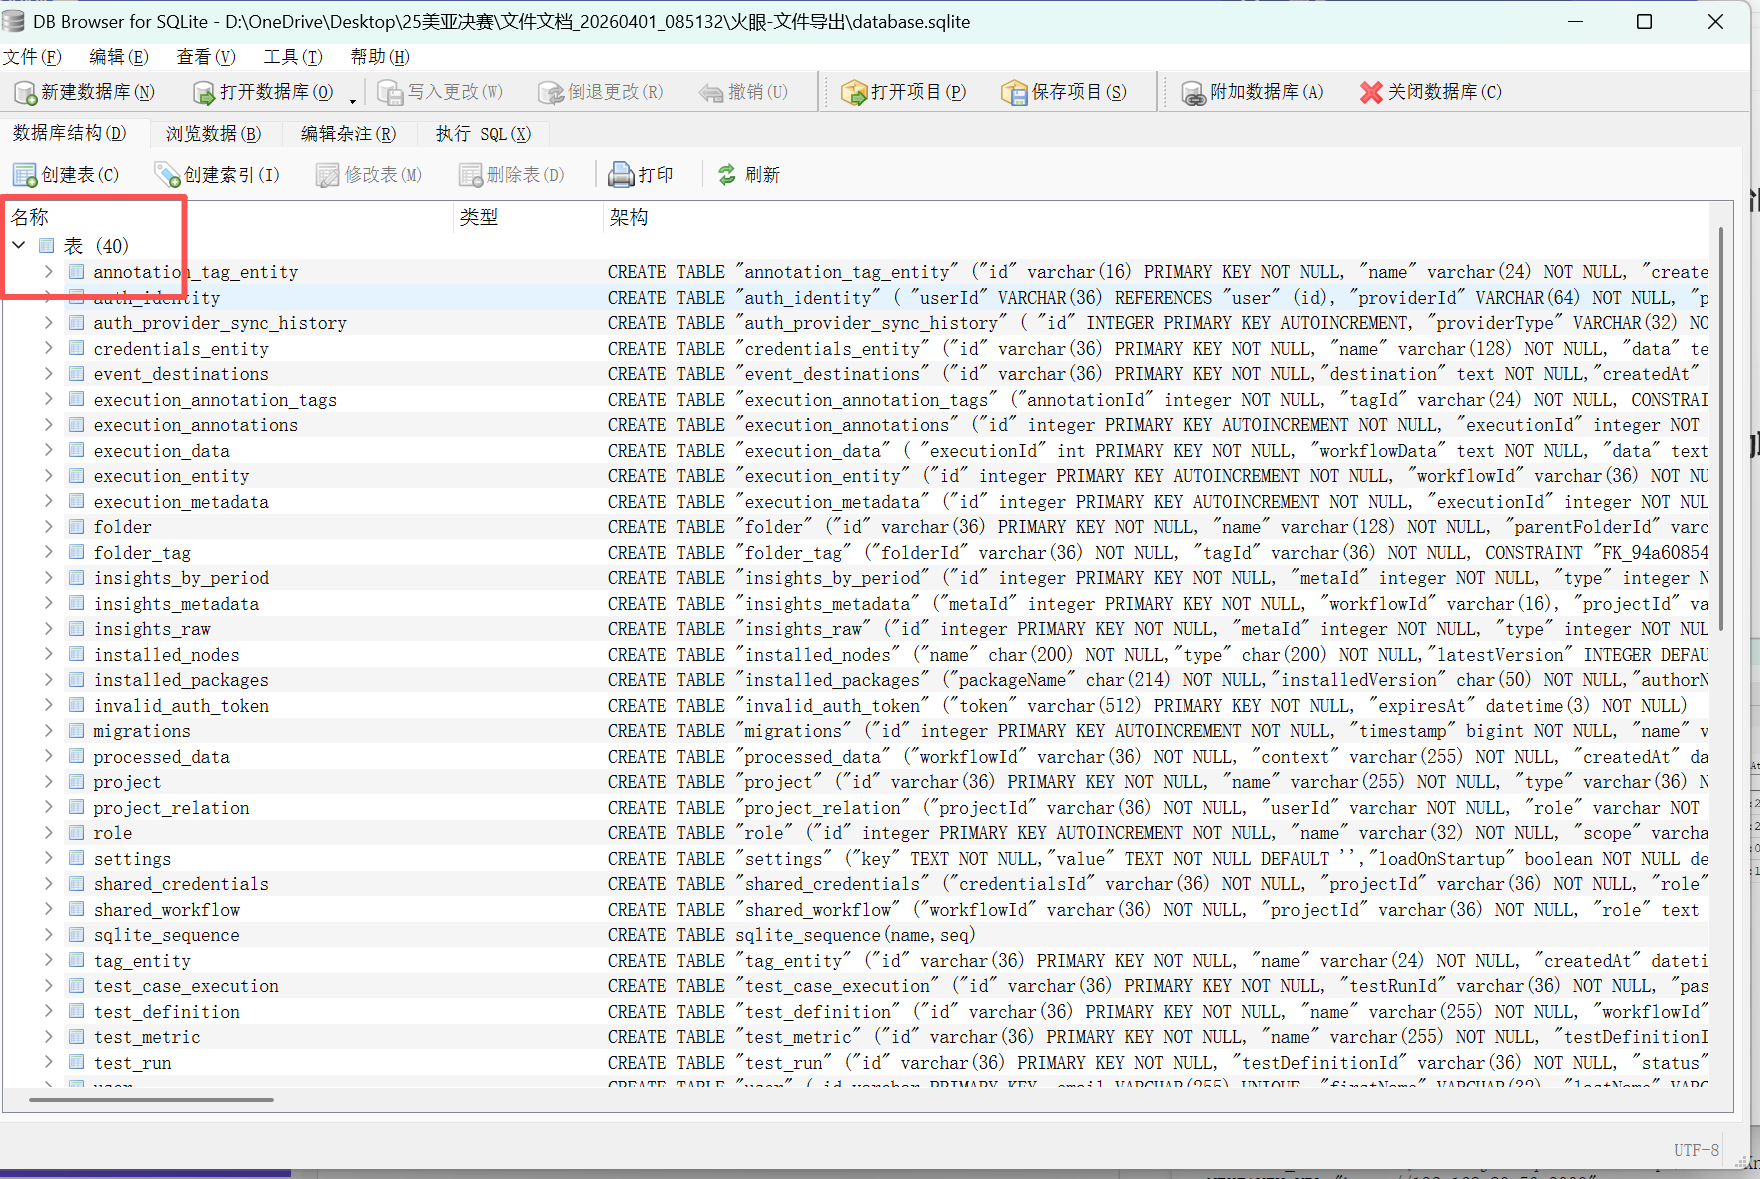This screenshot has width=1760, height=1179.
Task: Click the vertical scrollbar of the structure tree
Action: pos(1721,429)
